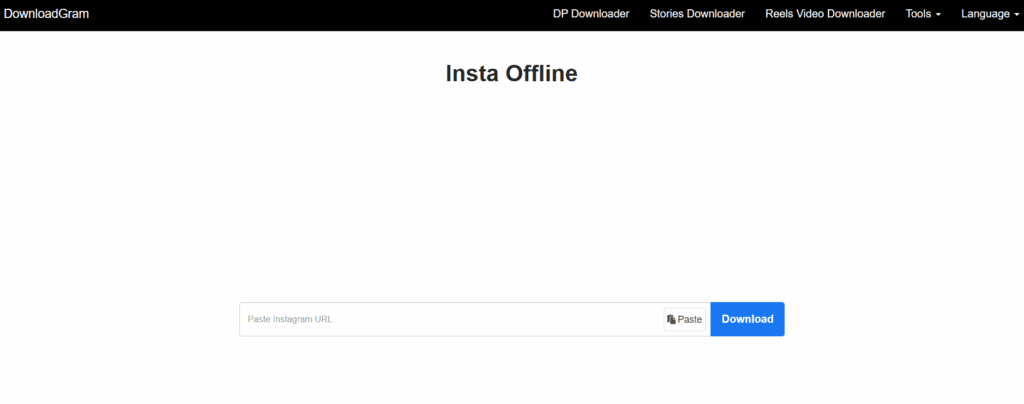Click the blue Download button
This screenshot has width=1024, height=404.
(x=747, y=319)
